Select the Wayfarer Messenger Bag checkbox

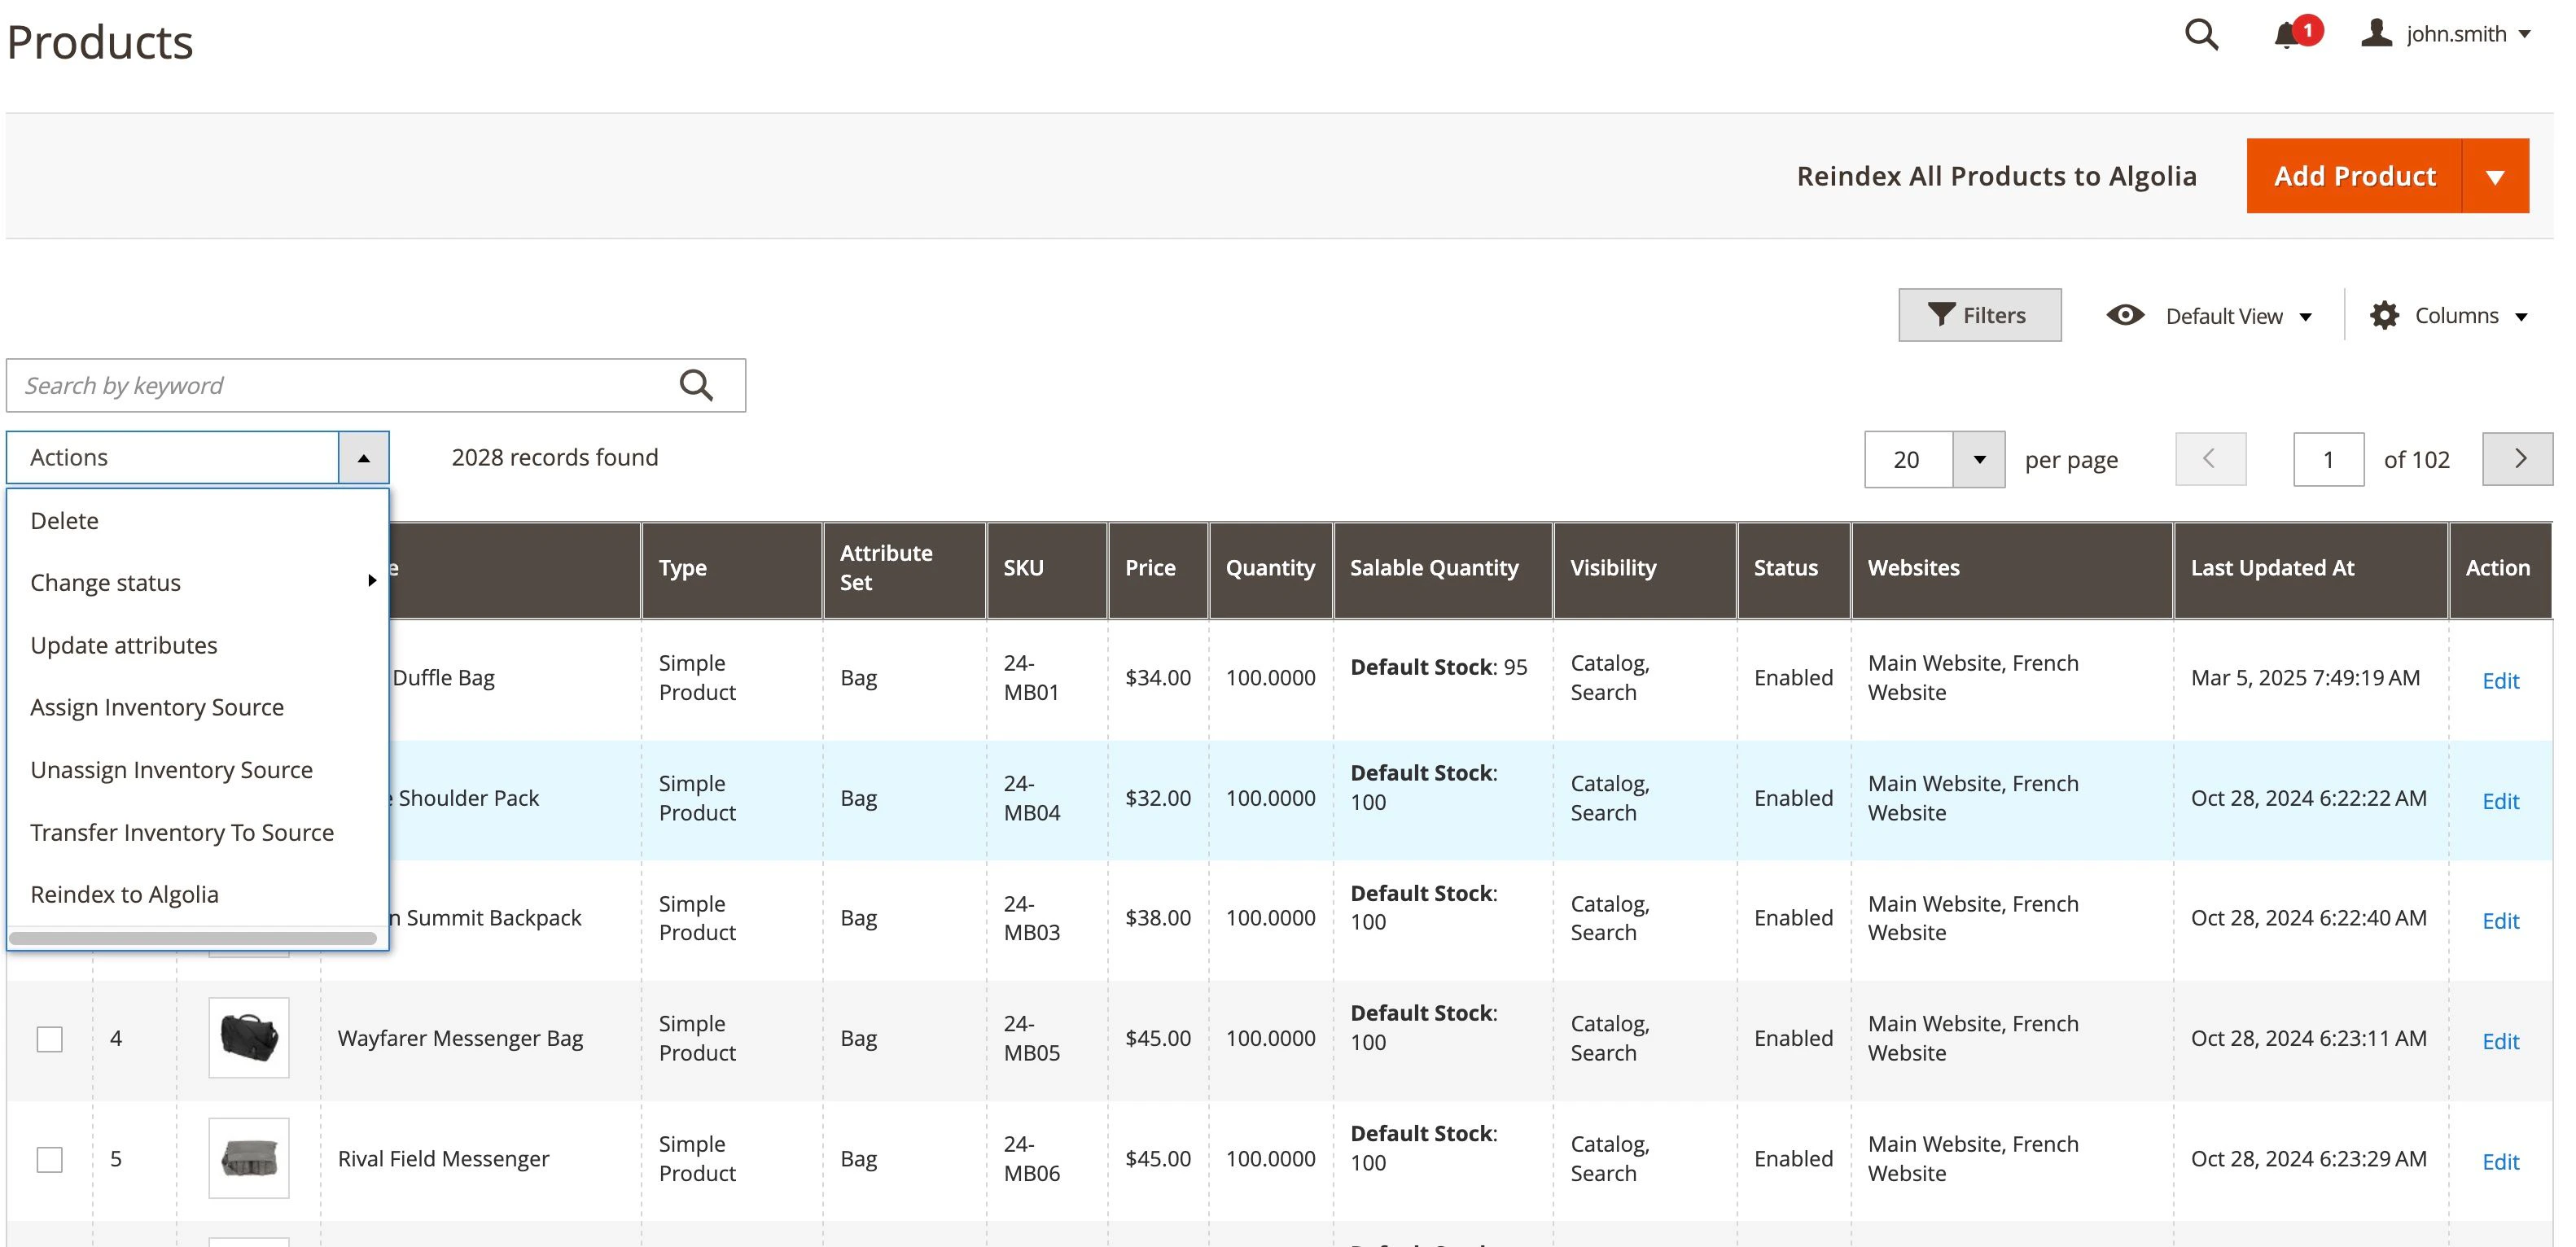[x=48, y=1039]
